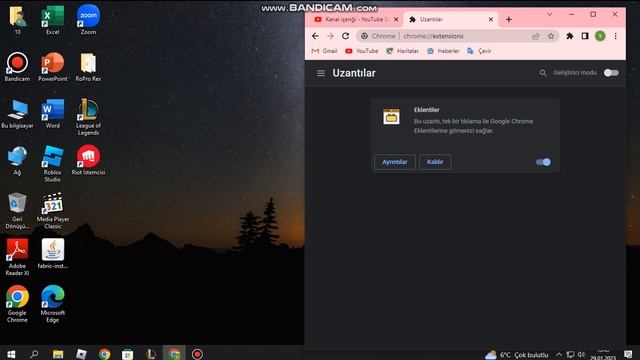Select the Adobe Reader XI desktop icon
The image size is (640, 360).
click(x=17, y=257)
